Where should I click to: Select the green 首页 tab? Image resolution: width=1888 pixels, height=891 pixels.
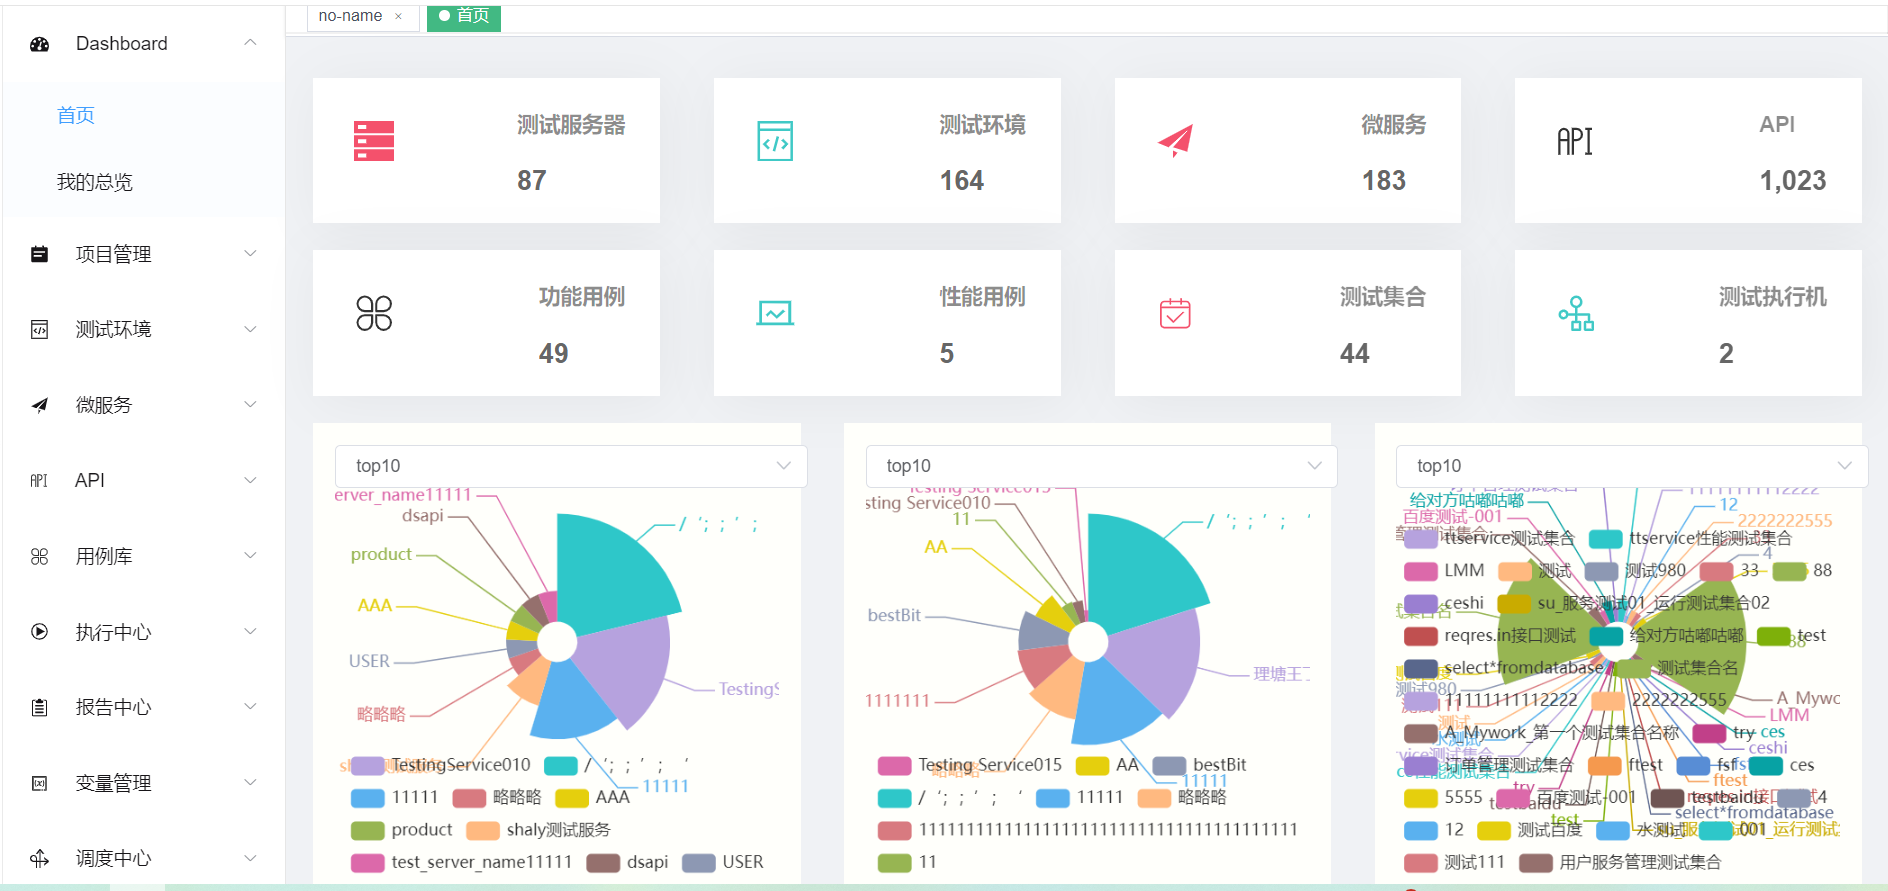(464, 16)
